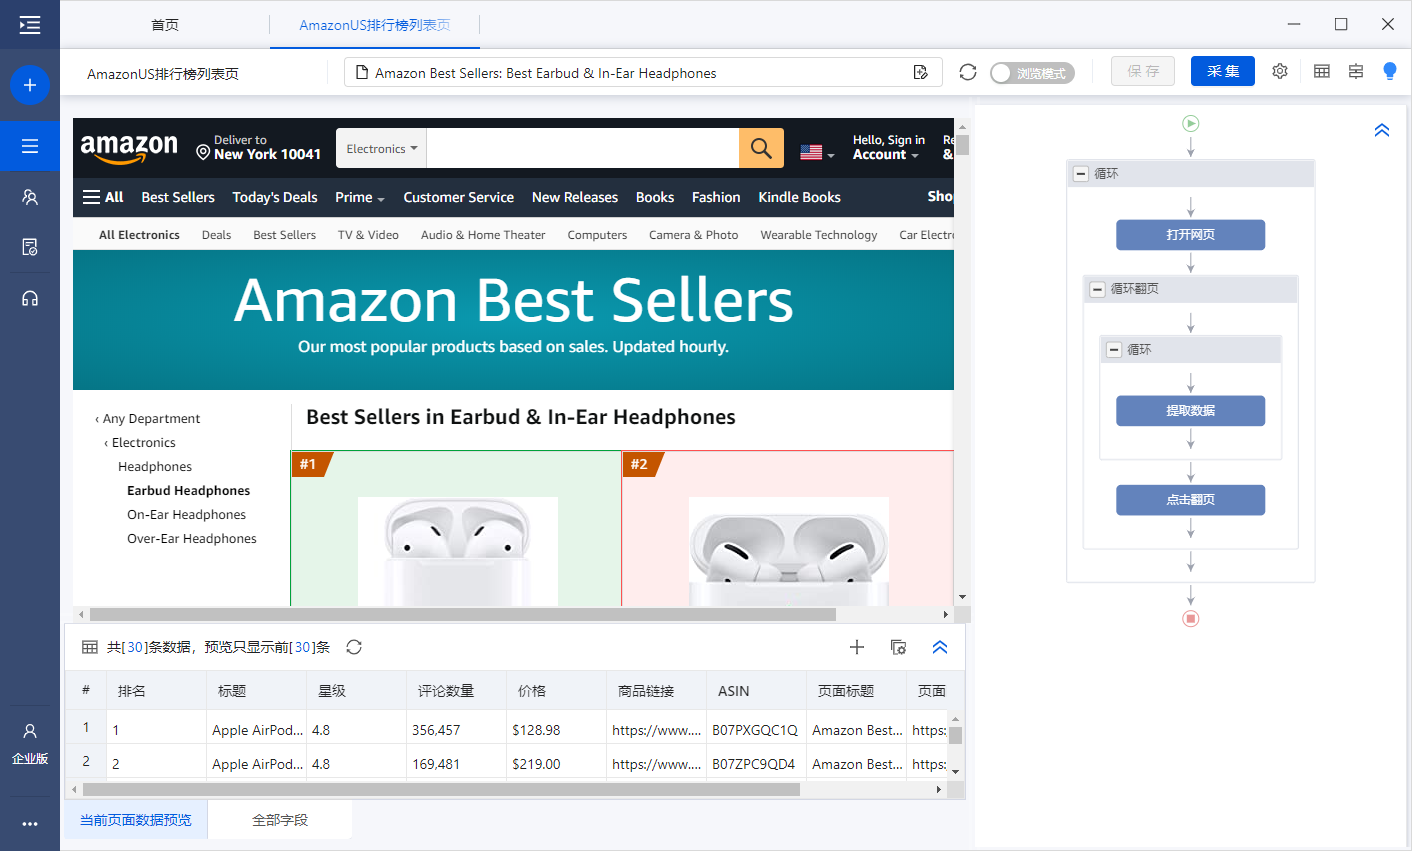The width and height of the screenshot is (1412, 851).
Task: Switch to 当前页面数据预览 tab
Action: point(136,820)
